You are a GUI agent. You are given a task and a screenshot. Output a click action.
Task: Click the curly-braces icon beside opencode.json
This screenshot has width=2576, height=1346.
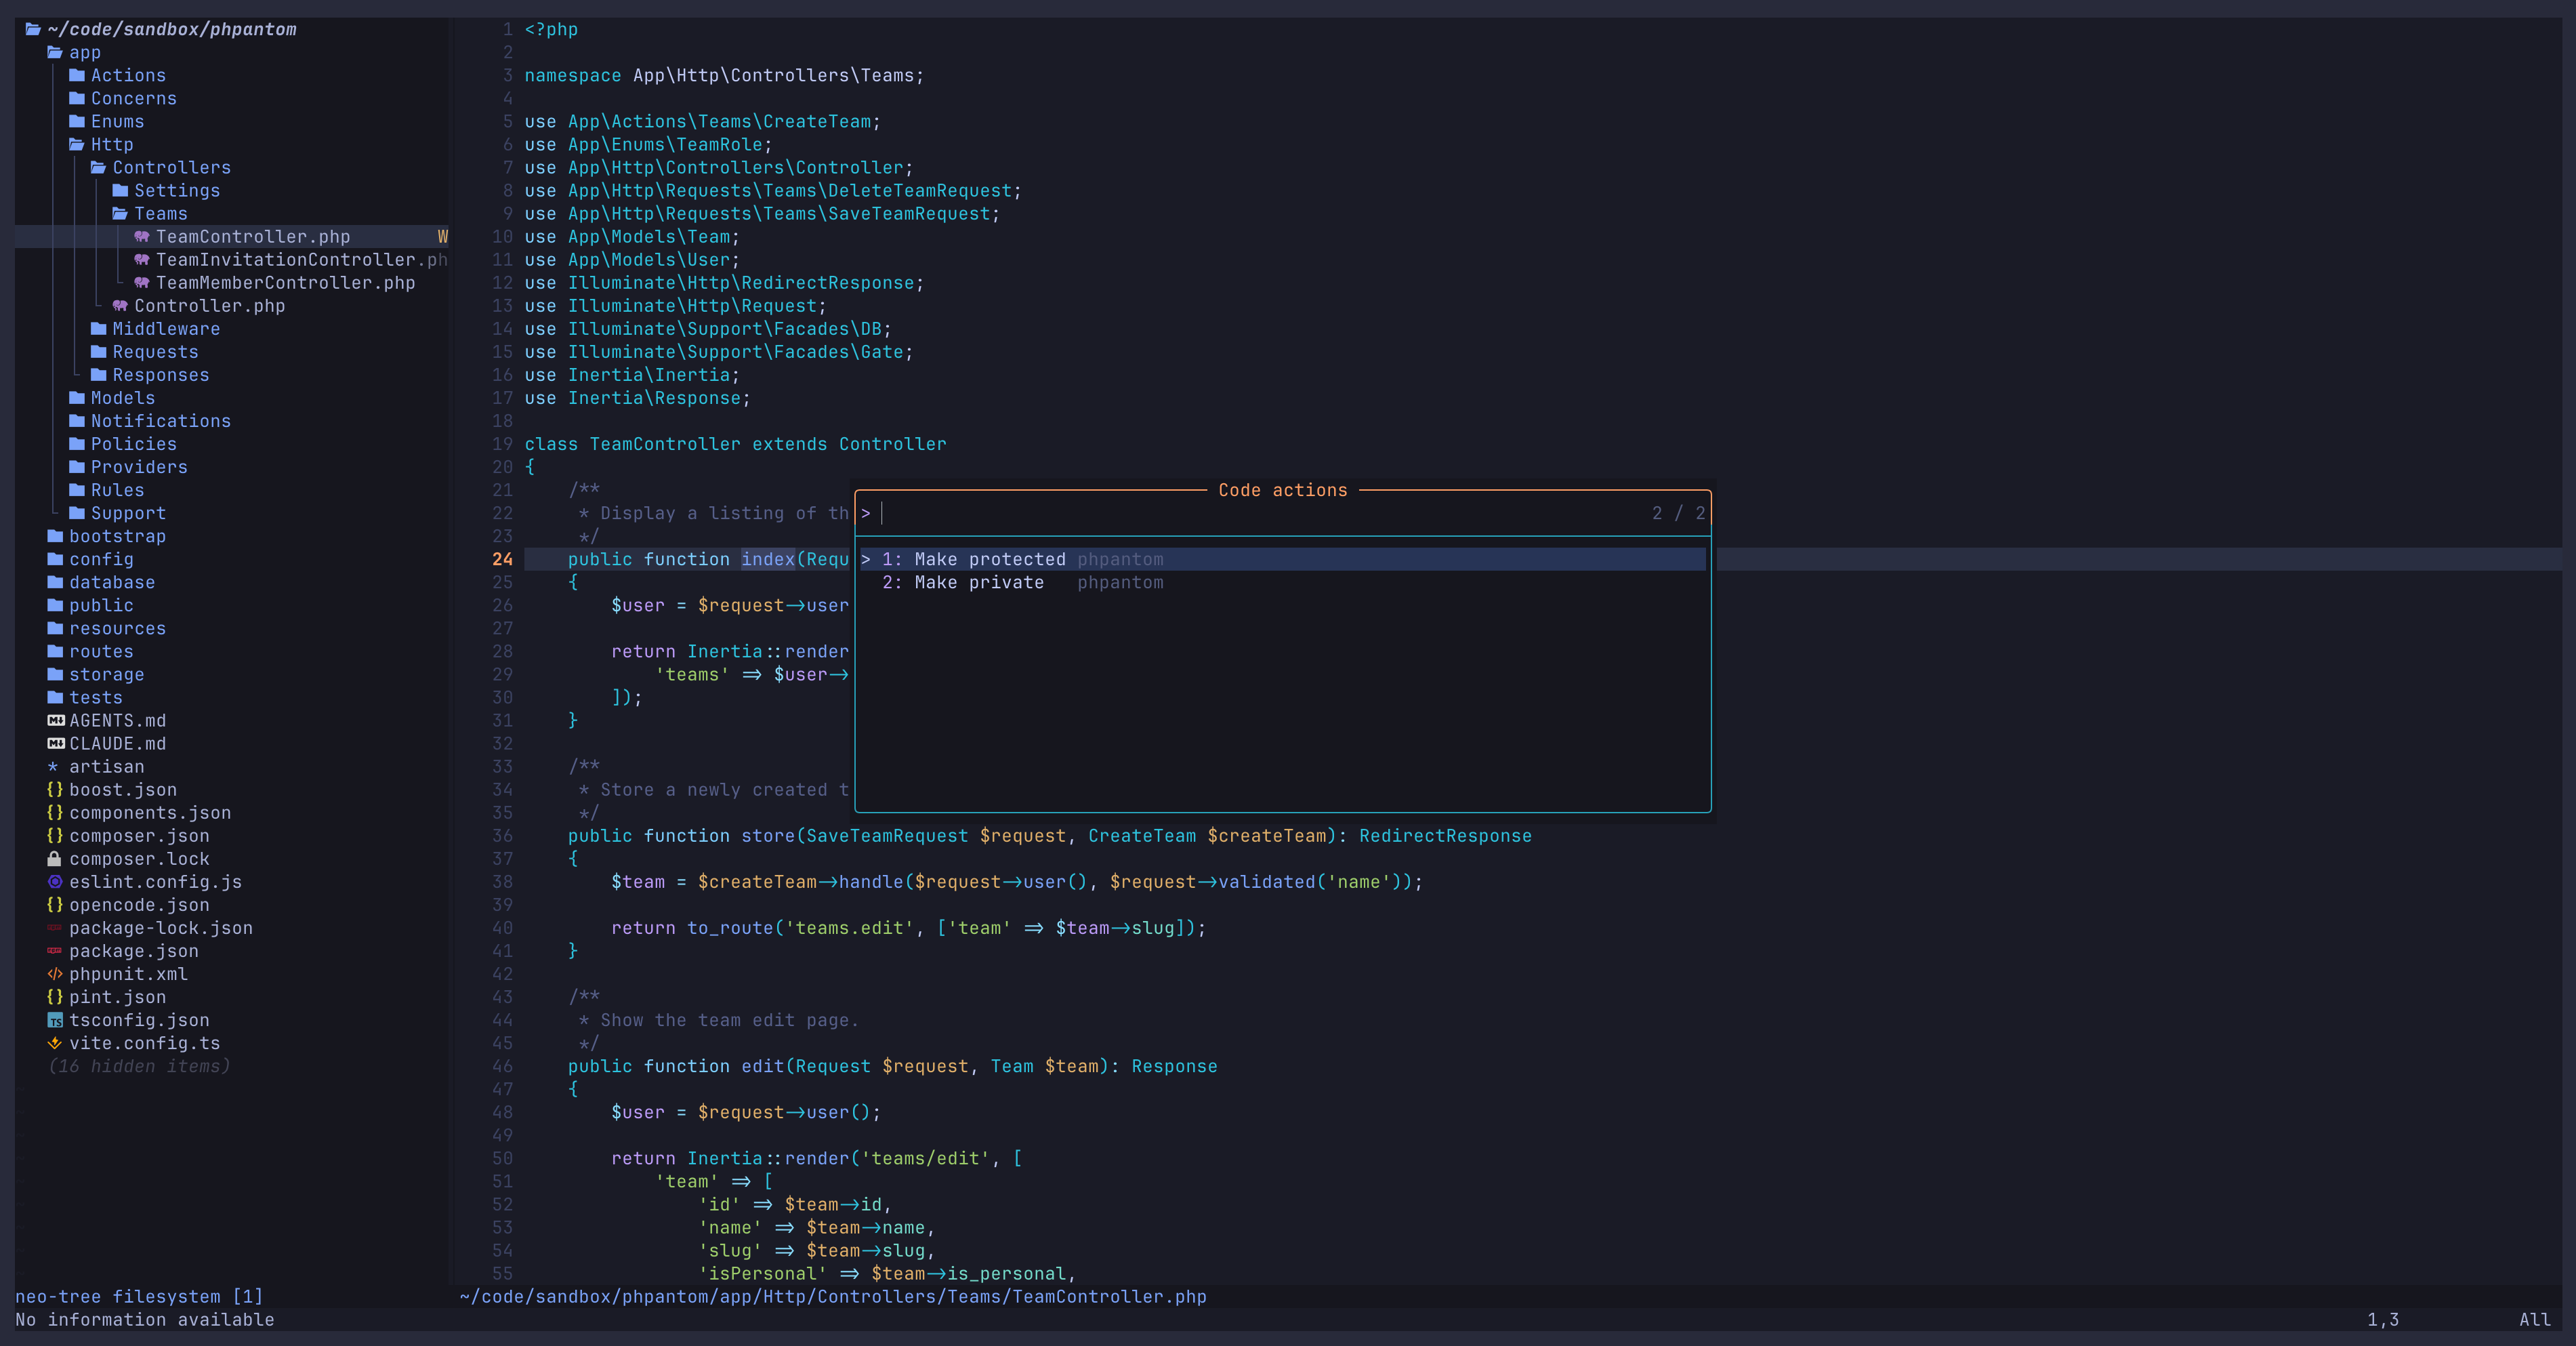click(x=55, y=905)
